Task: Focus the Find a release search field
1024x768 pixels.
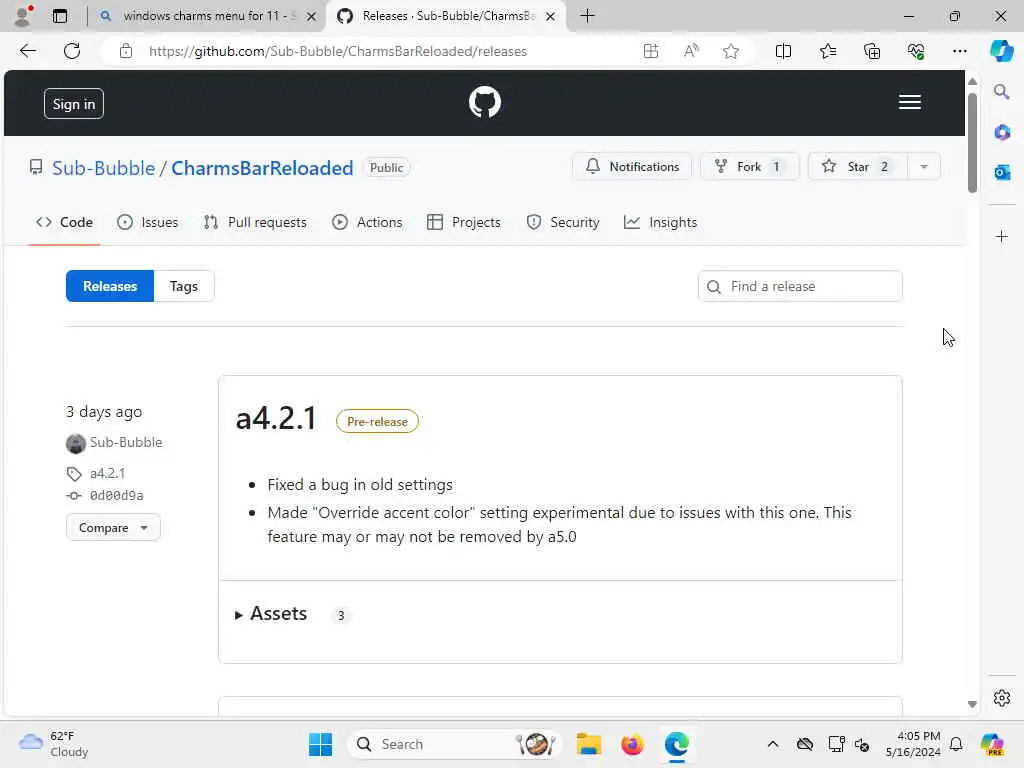Action: [800, 286]
